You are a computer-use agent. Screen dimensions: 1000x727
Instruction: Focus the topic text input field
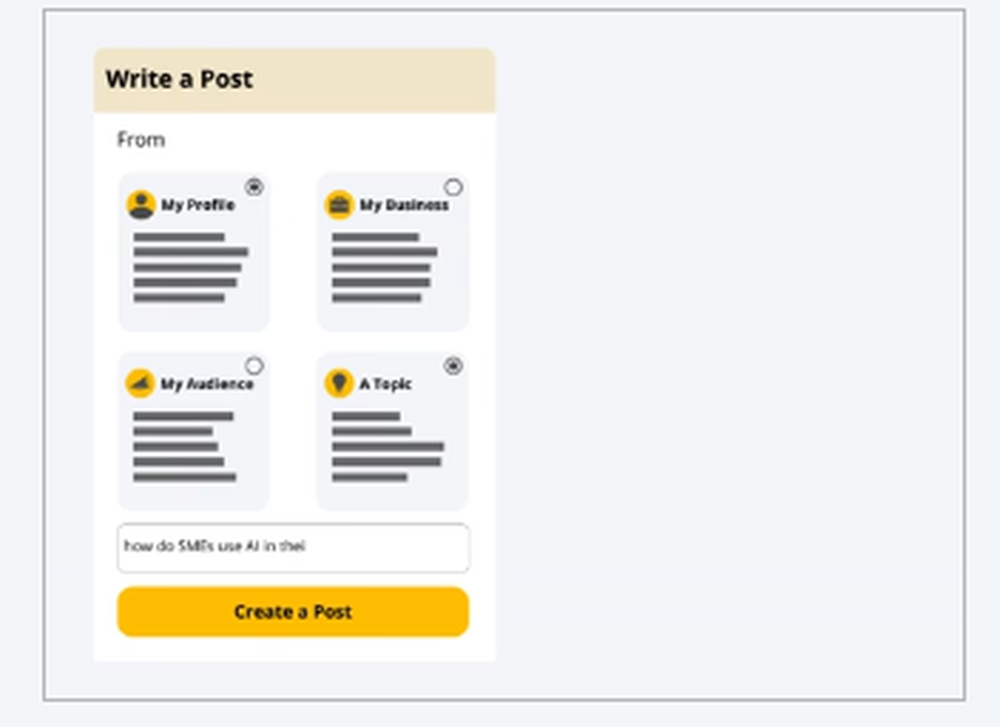point(293,548)
